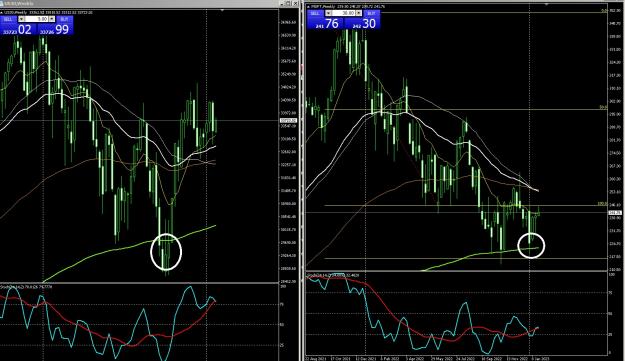The width and height of the screenshot is (625, 361).
Task: Grab chart shift triangle marker on right chart
Action: click(x=546, y=4)
